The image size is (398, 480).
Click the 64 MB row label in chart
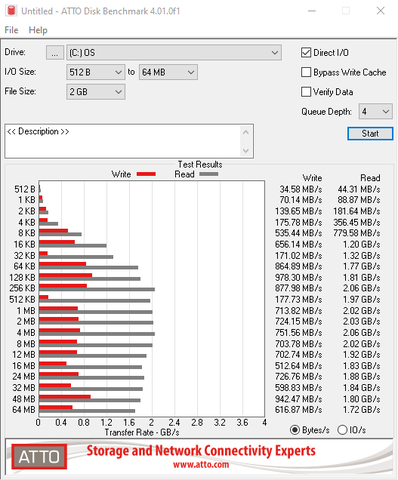pyautogui.click(x=24, y=410)
